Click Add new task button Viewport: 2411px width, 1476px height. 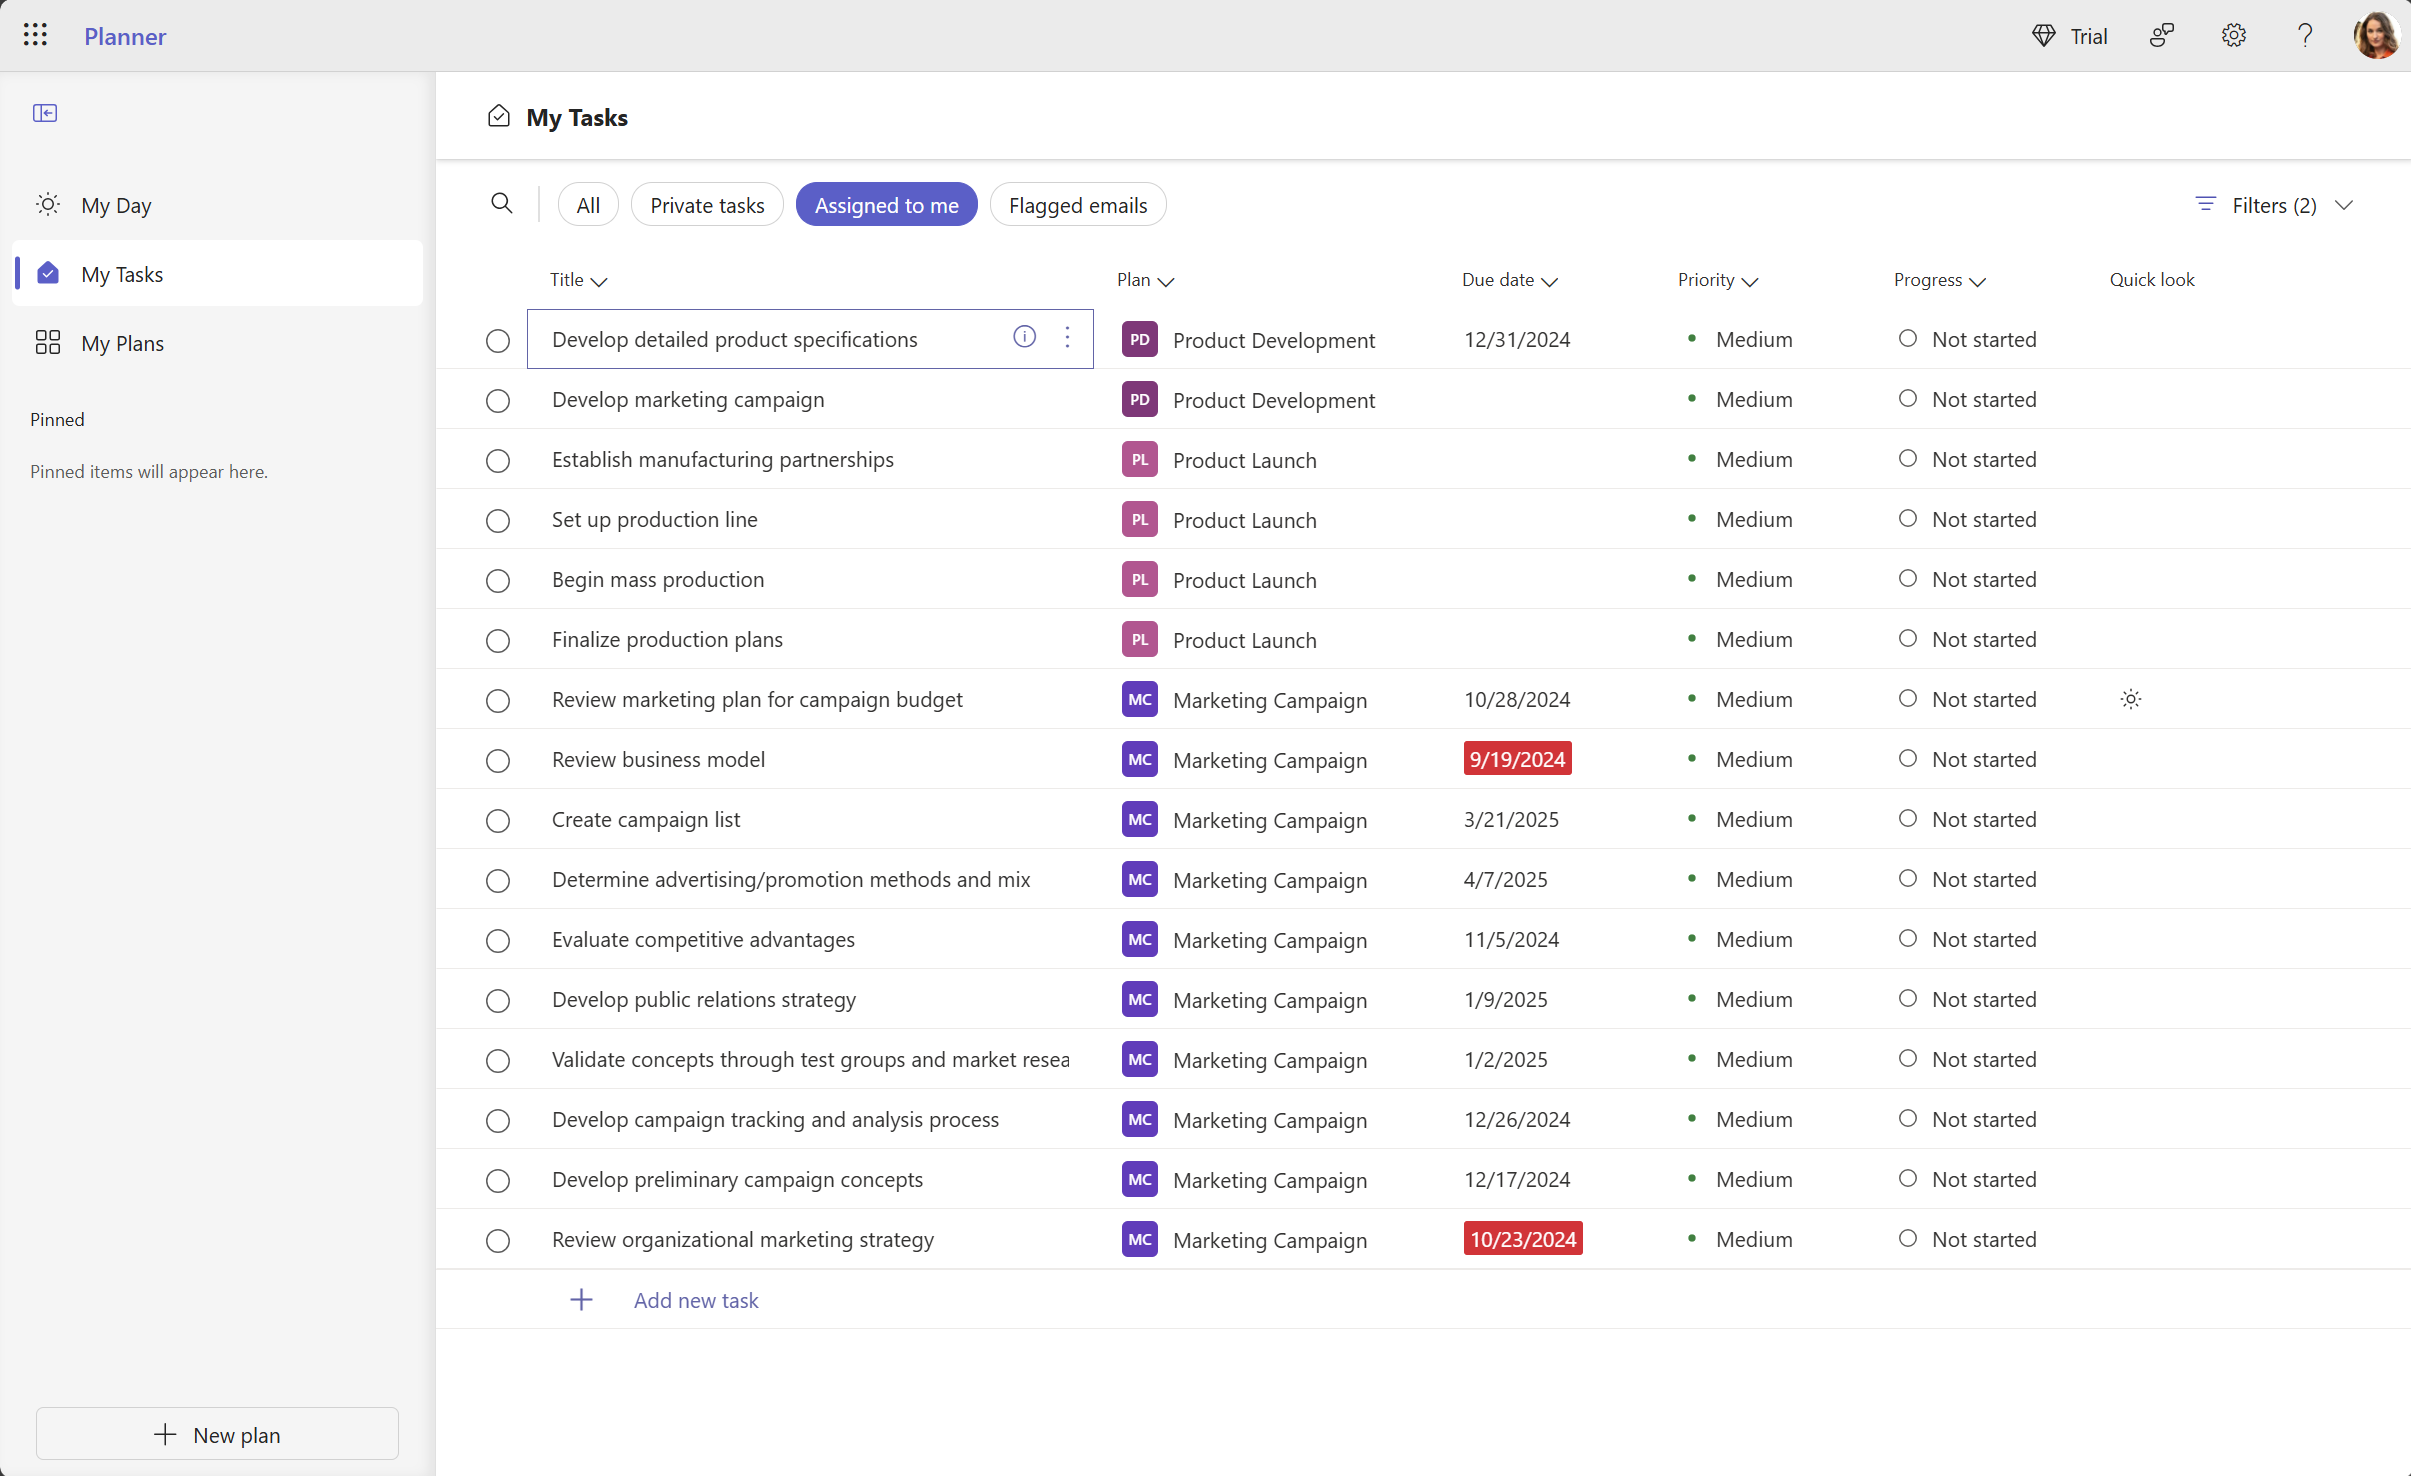coord(696,1299)
